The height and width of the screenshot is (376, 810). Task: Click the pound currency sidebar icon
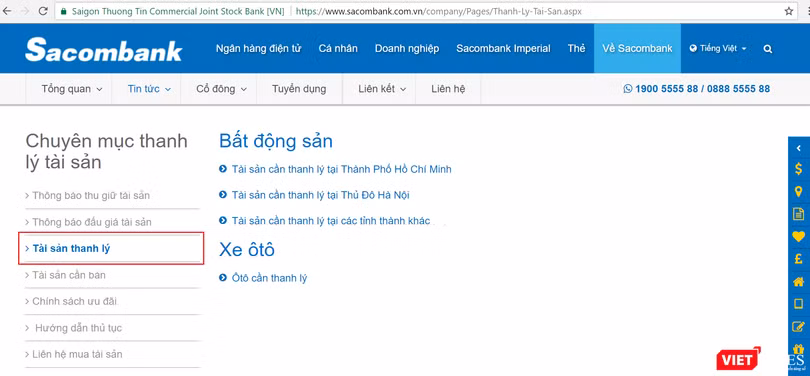[799, 259]
